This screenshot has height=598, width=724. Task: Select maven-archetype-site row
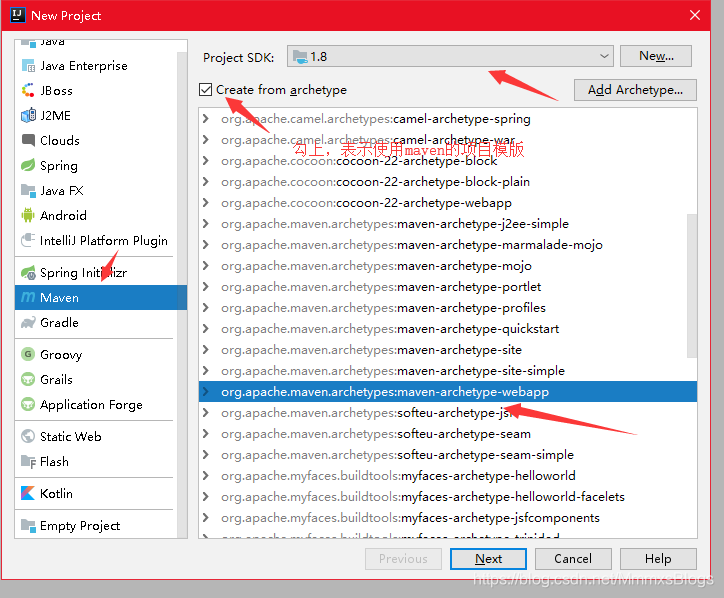click(447, 350)
